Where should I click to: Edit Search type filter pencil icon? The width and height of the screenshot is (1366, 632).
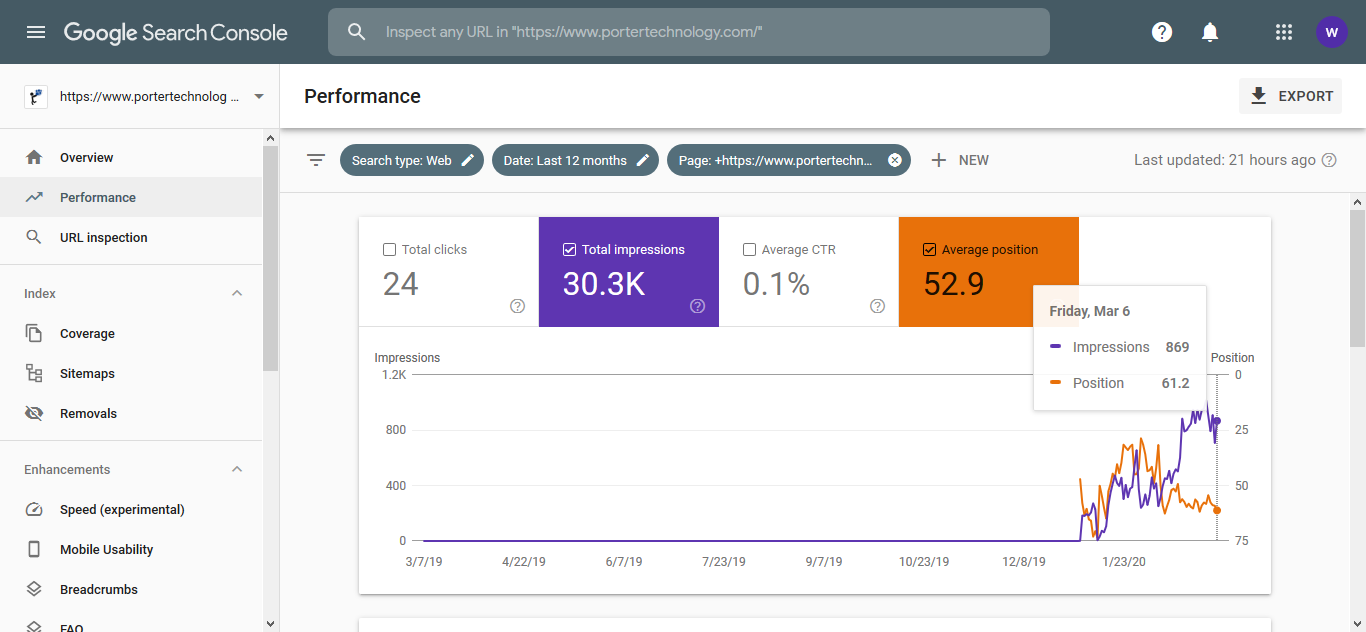coord(468,160)
